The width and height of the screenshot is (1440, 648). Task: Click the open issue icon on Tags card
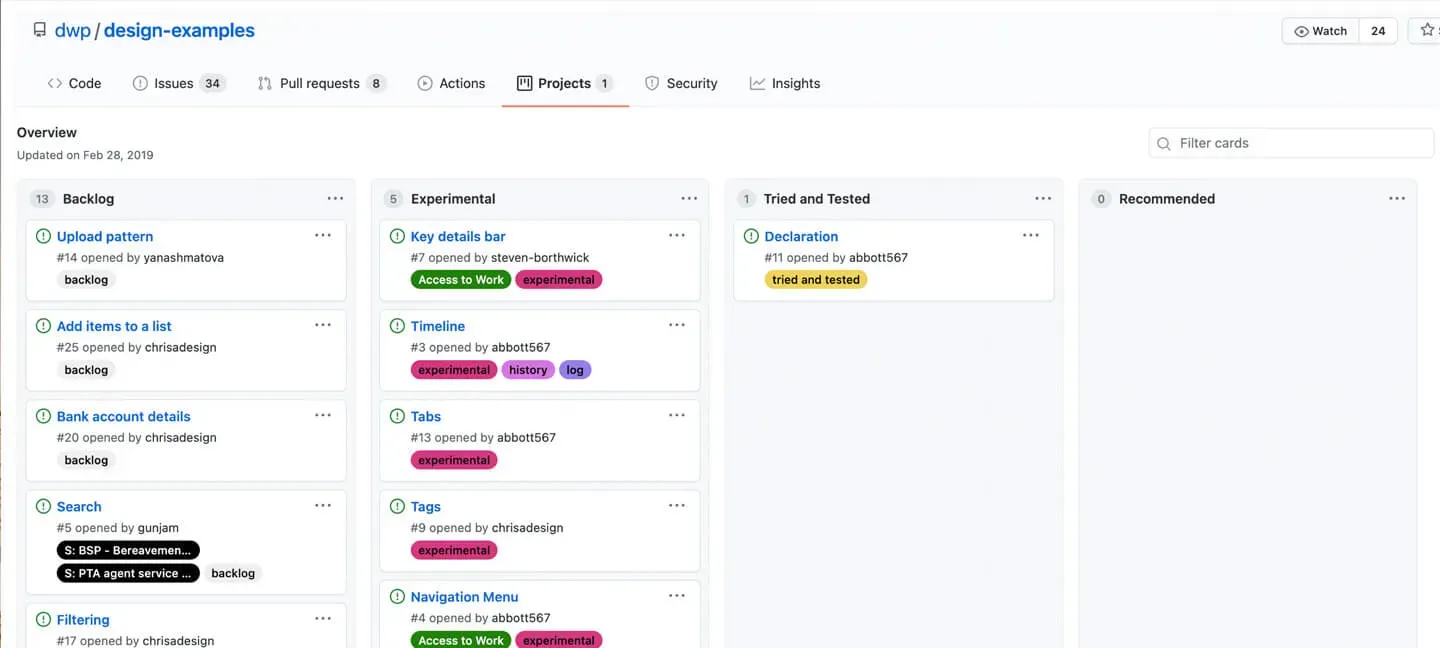[x=397, y=507]
